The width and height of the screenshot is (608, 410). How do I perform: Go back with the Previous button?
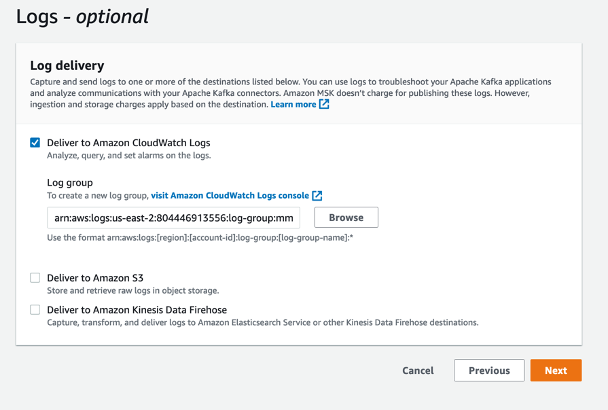[489, 370]
